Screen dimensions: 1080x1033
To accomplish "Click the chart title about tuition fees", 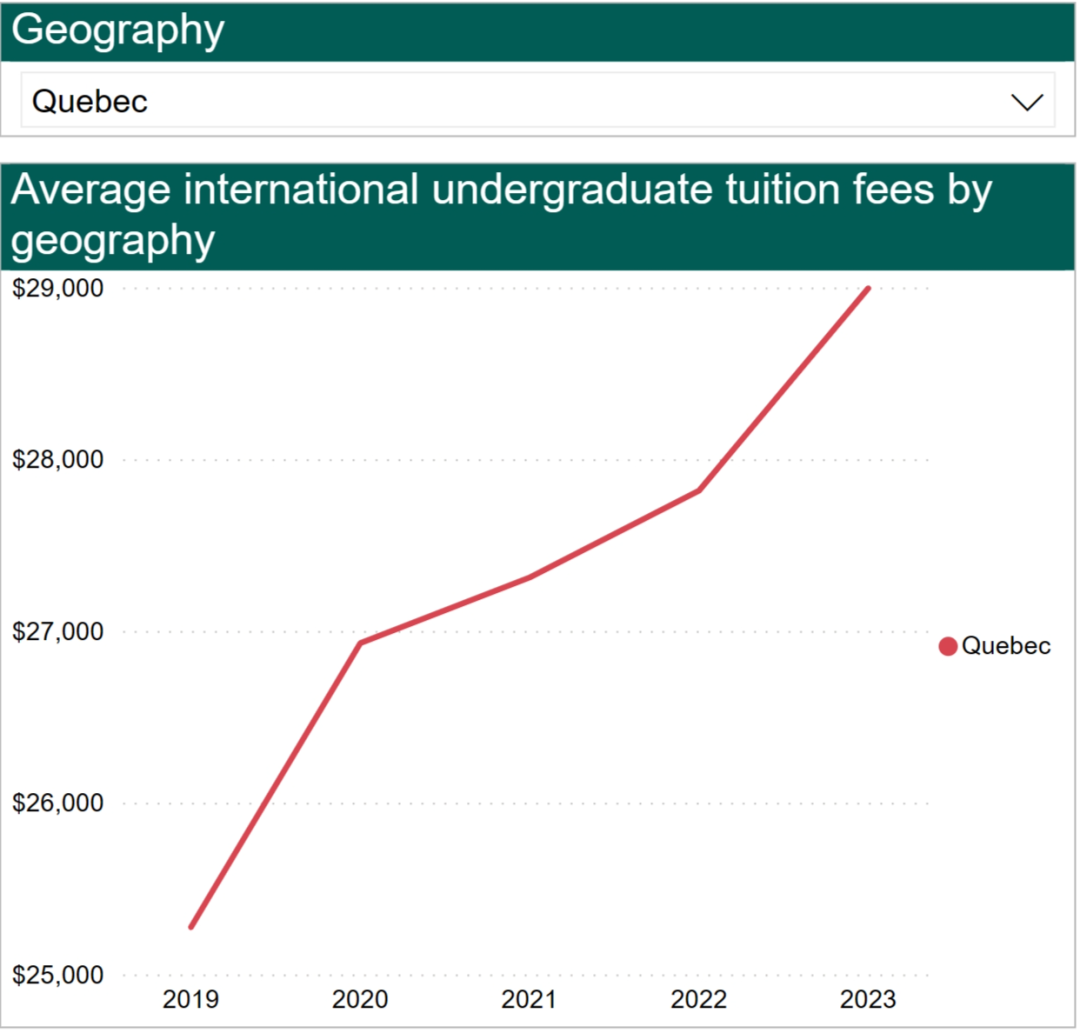I will [501, 214].
